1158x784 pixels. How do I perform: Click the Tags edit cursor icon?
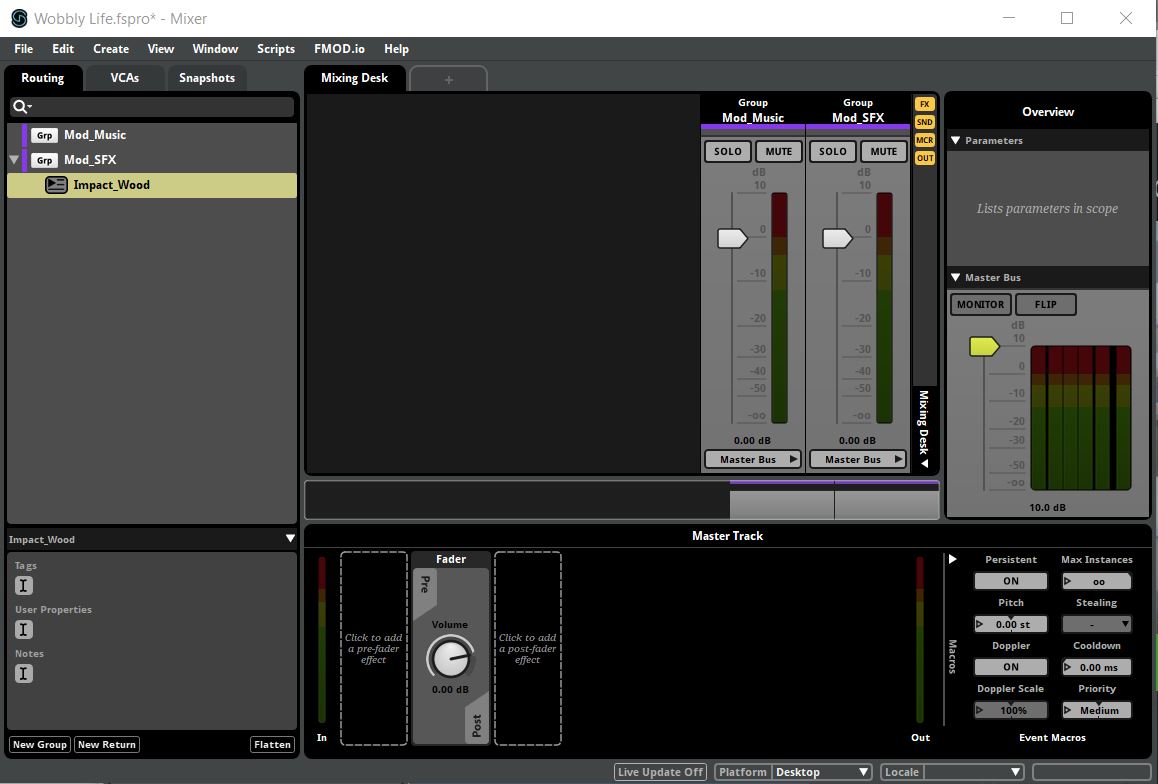(x=24, y=586)
